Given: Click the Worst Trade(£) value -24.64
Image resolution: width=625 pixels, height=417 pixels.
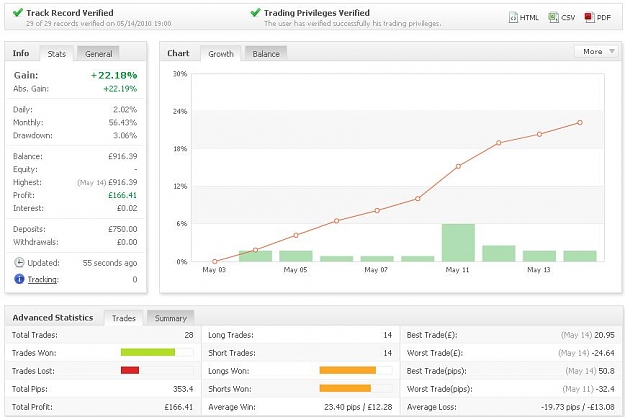Looking at the screenshot, I should coord(603,353).
